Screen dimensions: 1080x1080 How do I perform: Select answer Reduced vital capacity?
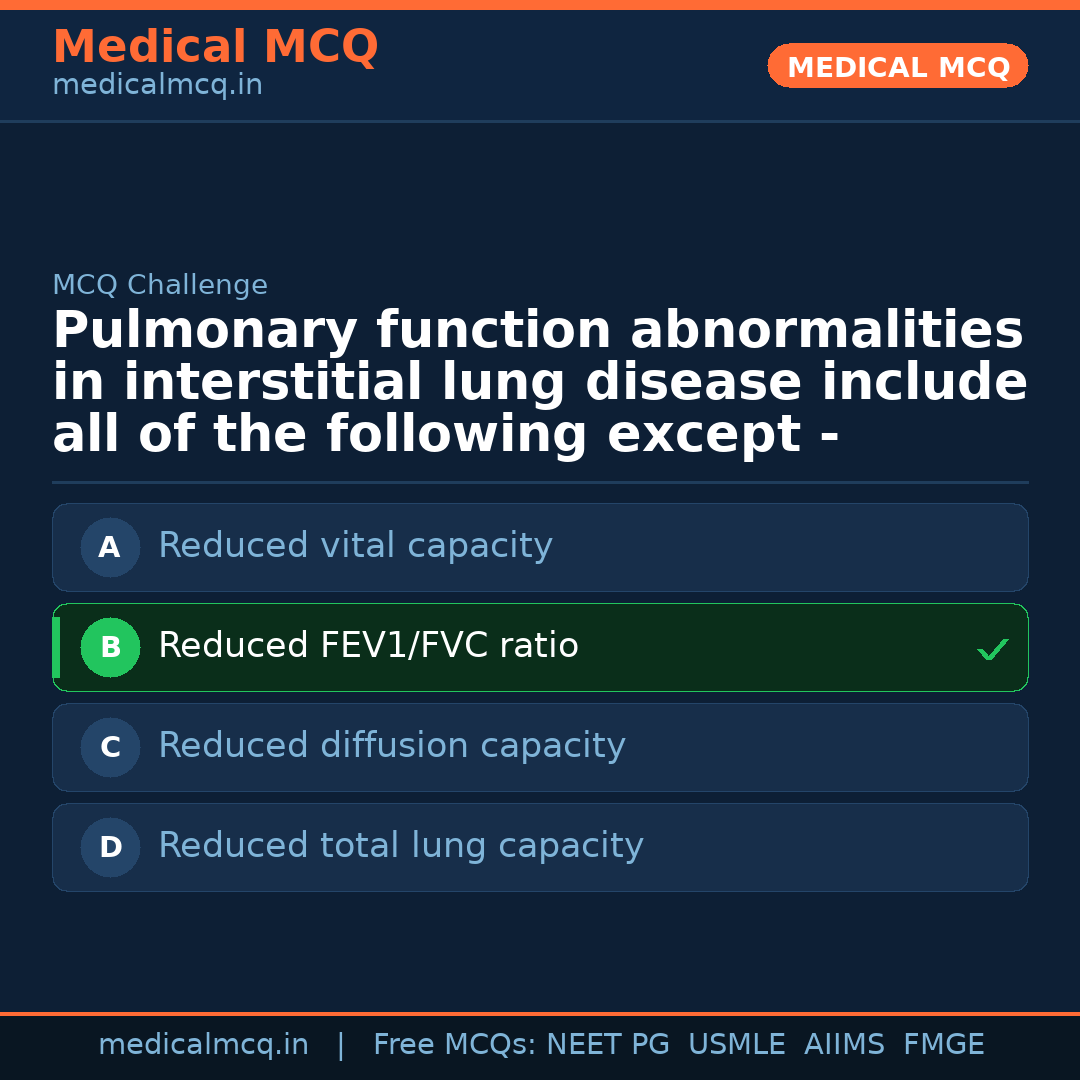tap(355, 546)
